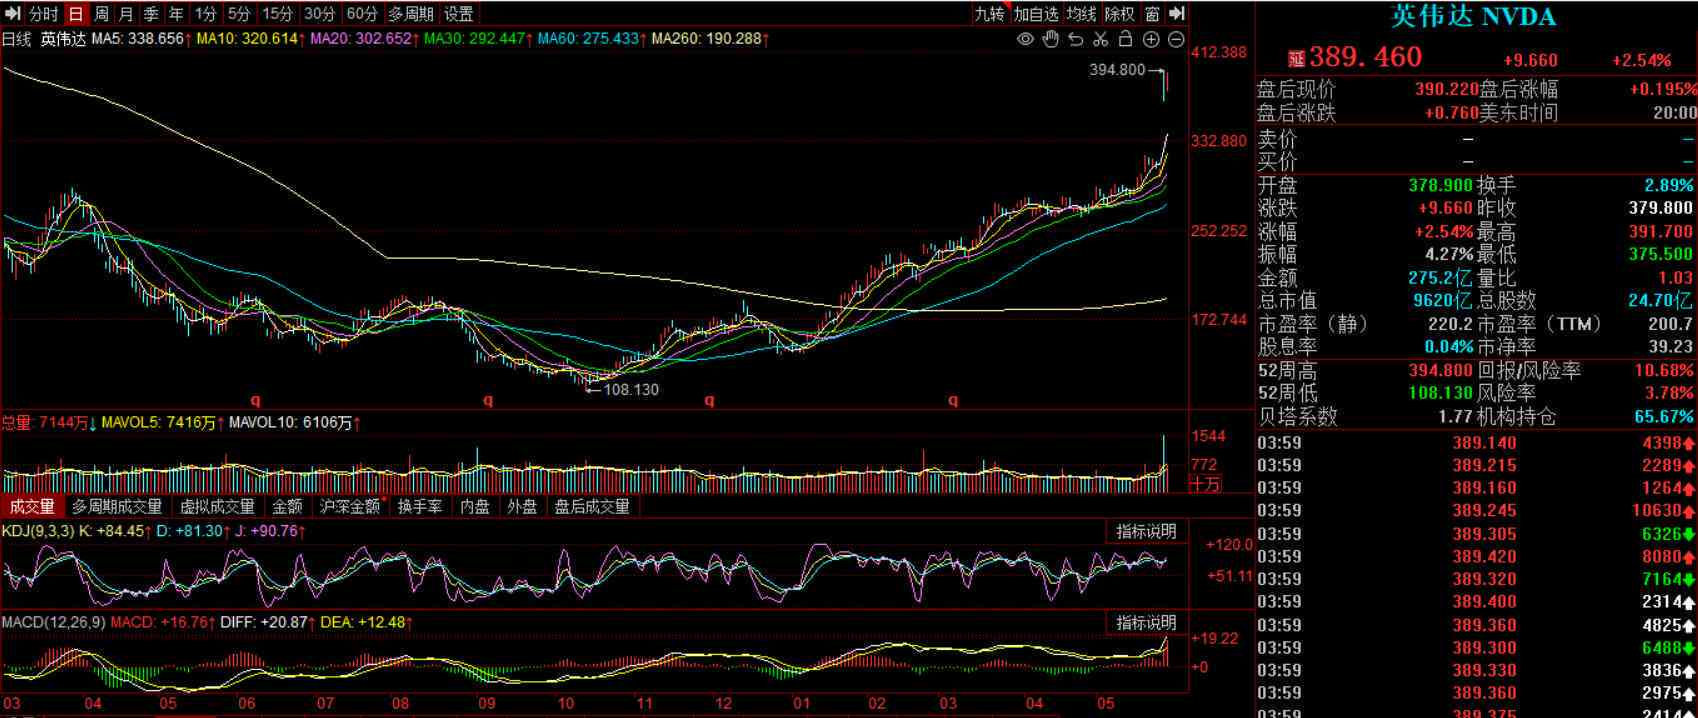
Task: Toggle the 均线 moving averages display
Action: (1081, 14)
